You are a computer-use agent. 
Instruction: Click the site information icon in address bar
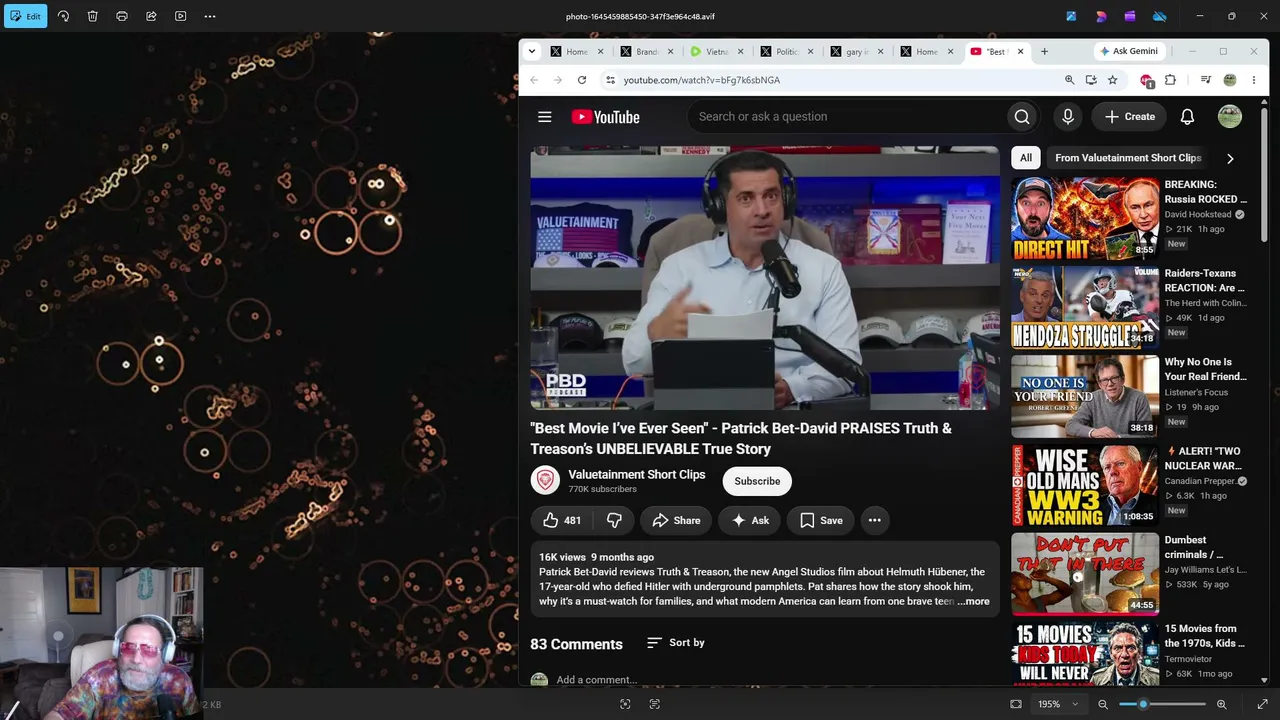[610, 80]
